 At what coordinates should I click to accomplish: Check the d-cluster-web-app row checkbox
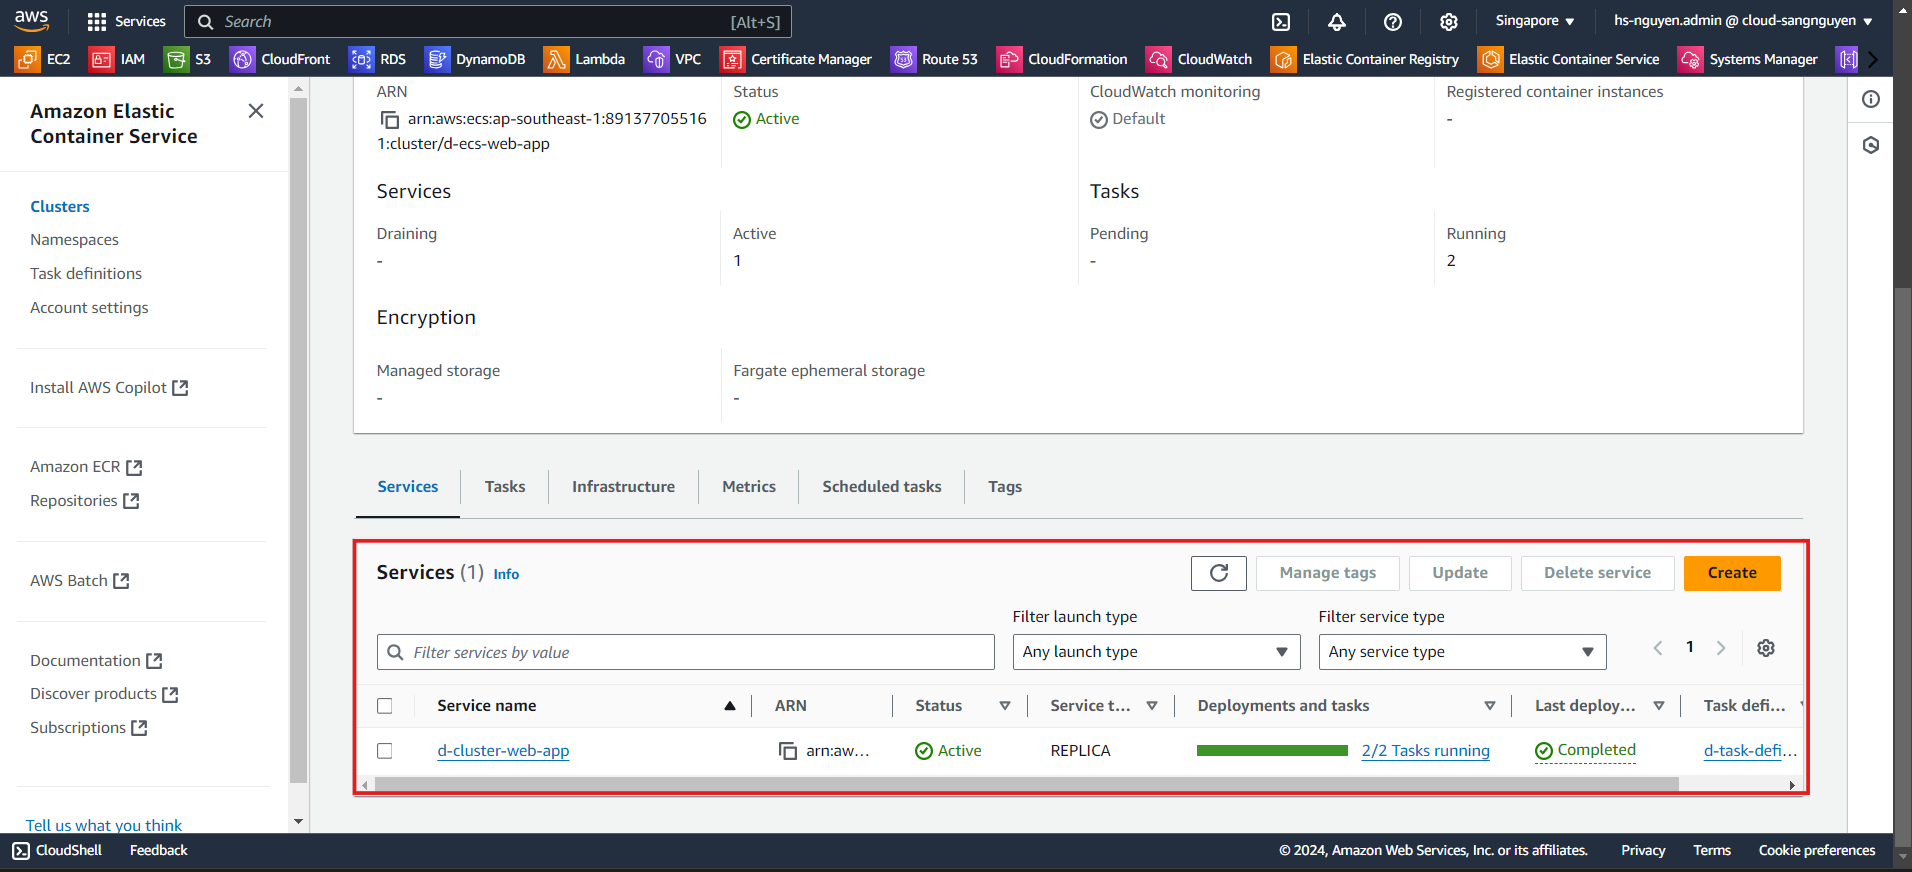click(x=385, y=751)
